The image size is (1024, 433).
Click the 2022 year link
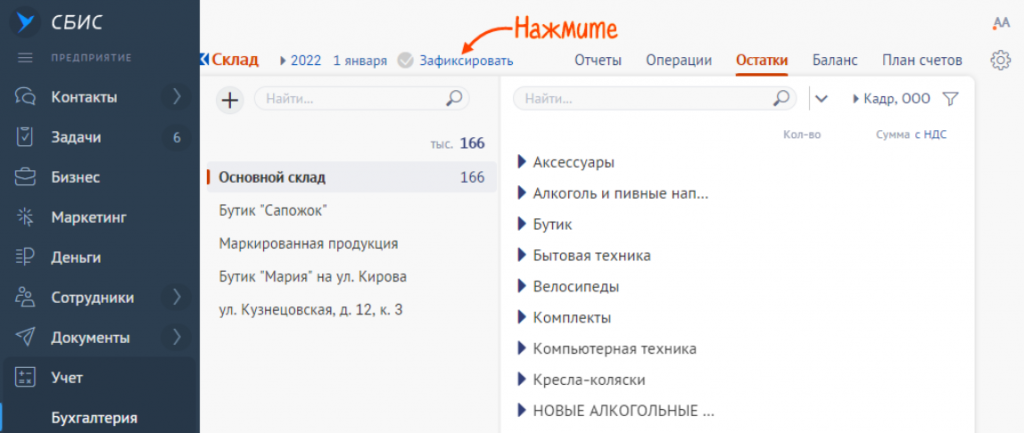(x=306, y=60)
